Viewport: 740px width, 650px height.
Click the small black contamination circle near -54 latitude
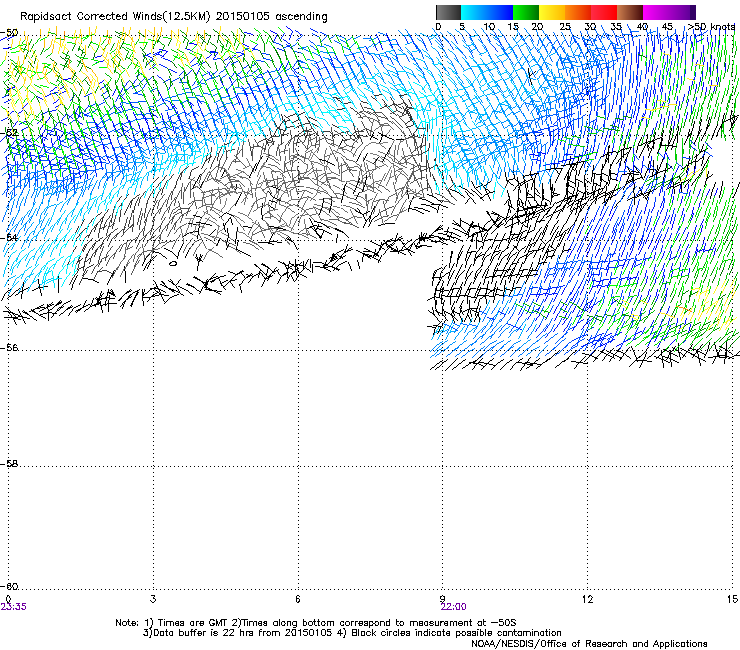pyautogui.click(x=173, y=263)
